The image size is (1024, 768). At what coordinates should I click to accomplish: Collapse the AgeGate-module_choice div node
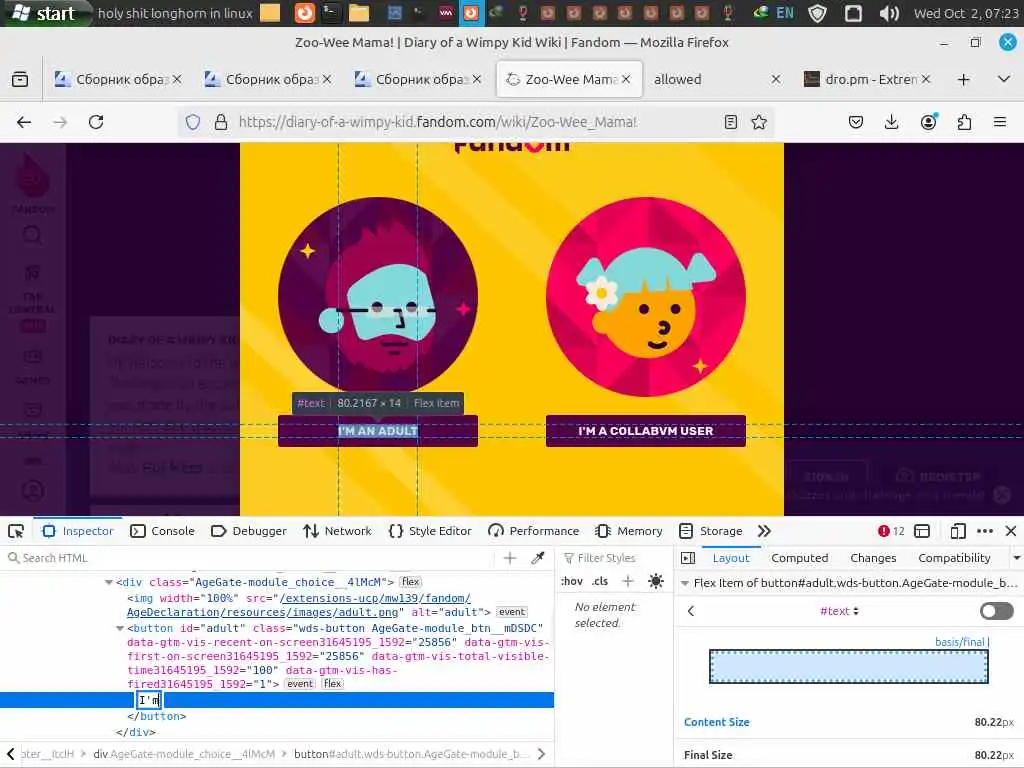tap(108, 582)
